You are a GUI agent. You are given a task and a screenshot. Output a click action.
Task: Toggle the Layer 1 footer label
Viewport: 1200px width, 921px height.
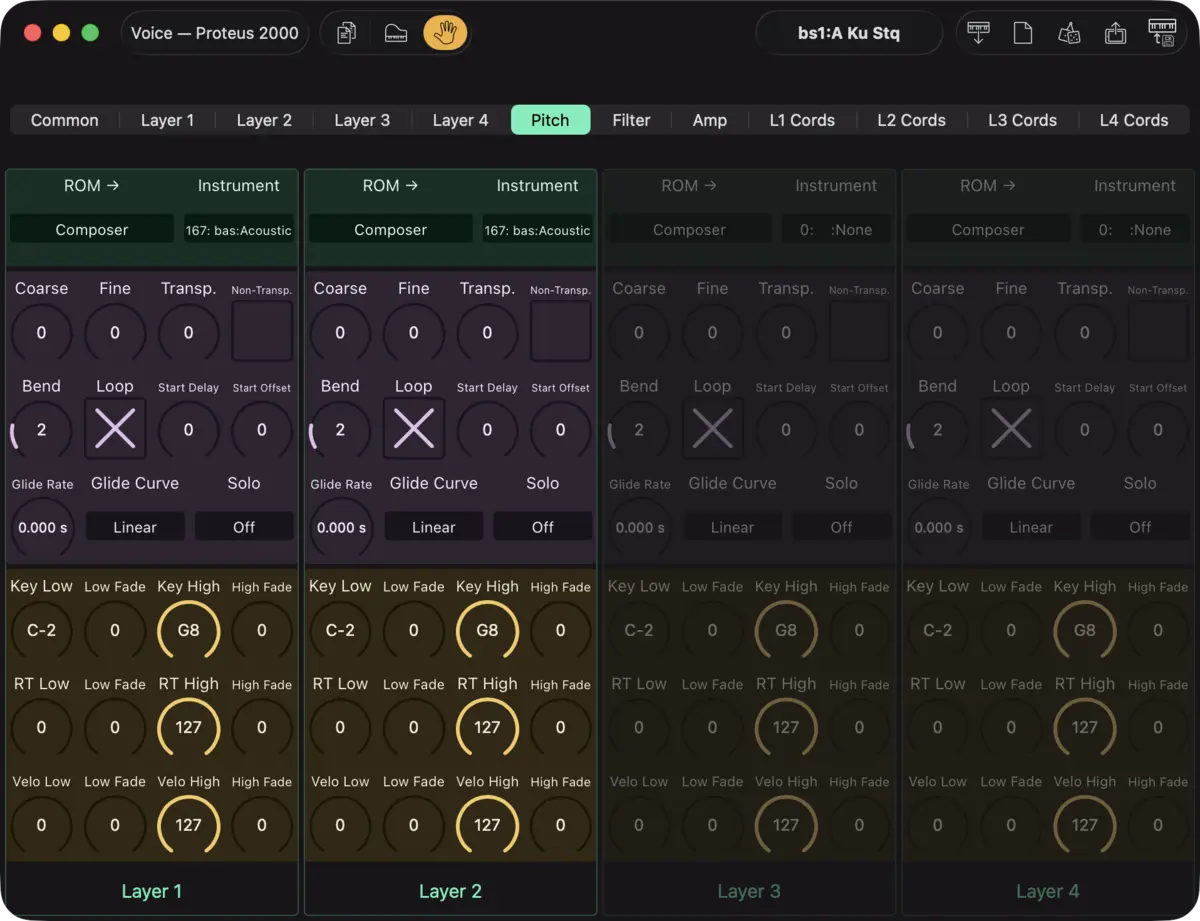point(152,891)
